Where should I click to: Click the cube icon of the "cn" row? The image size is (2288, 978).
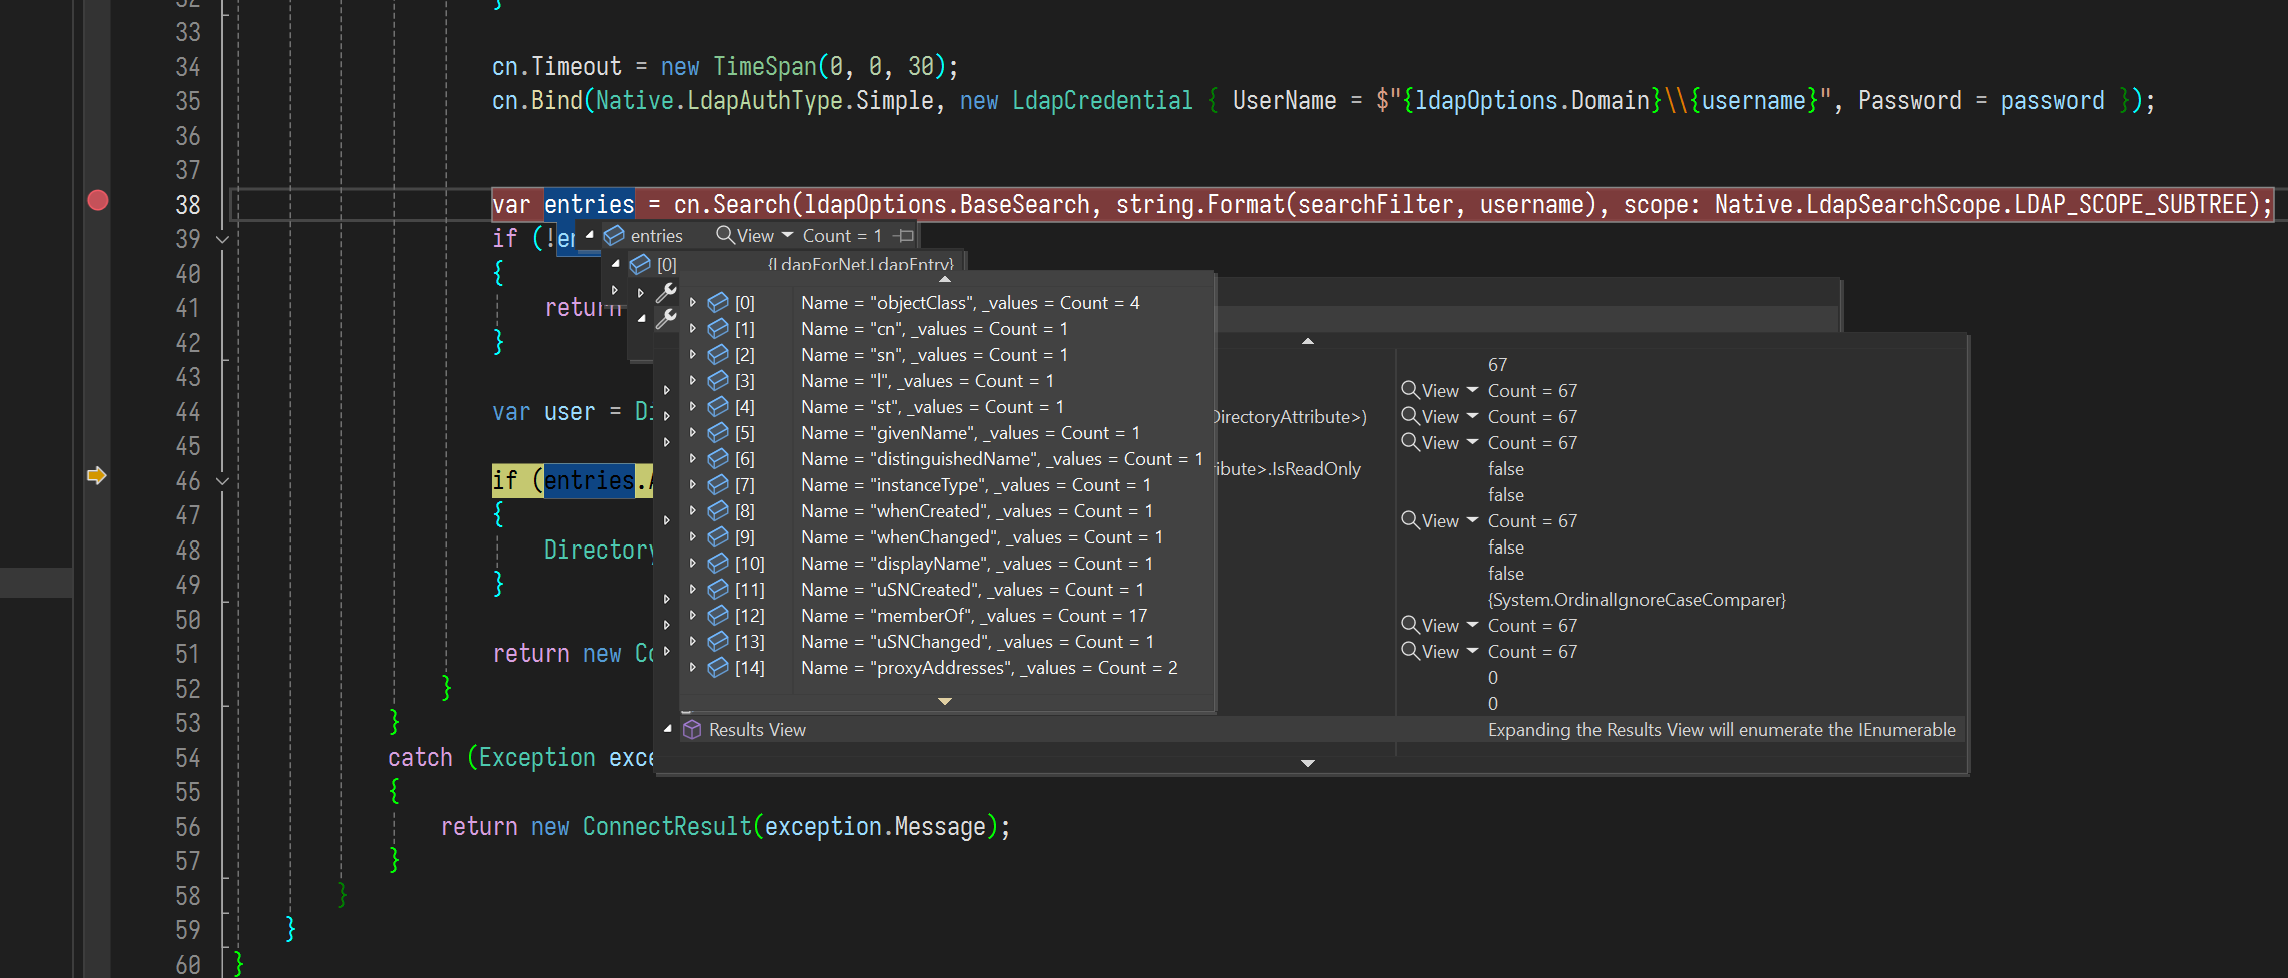coord(718,328)
